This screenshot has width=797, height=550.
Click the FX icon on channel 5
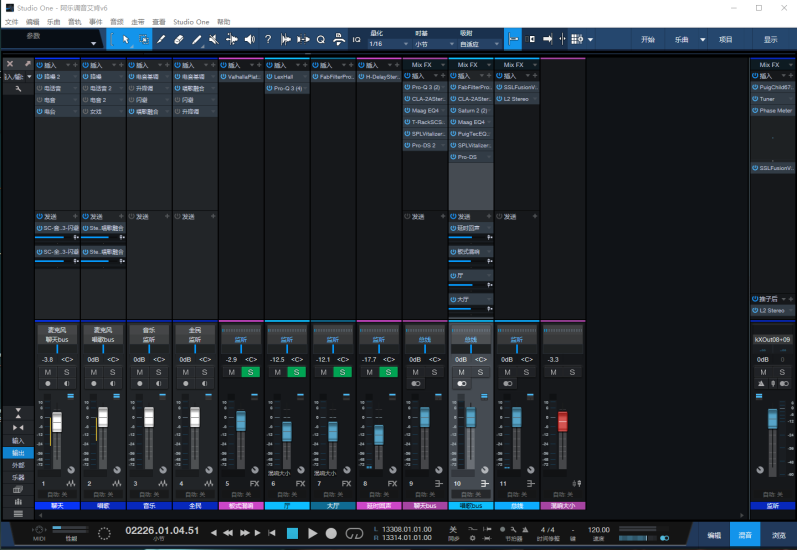coord(254,483)
